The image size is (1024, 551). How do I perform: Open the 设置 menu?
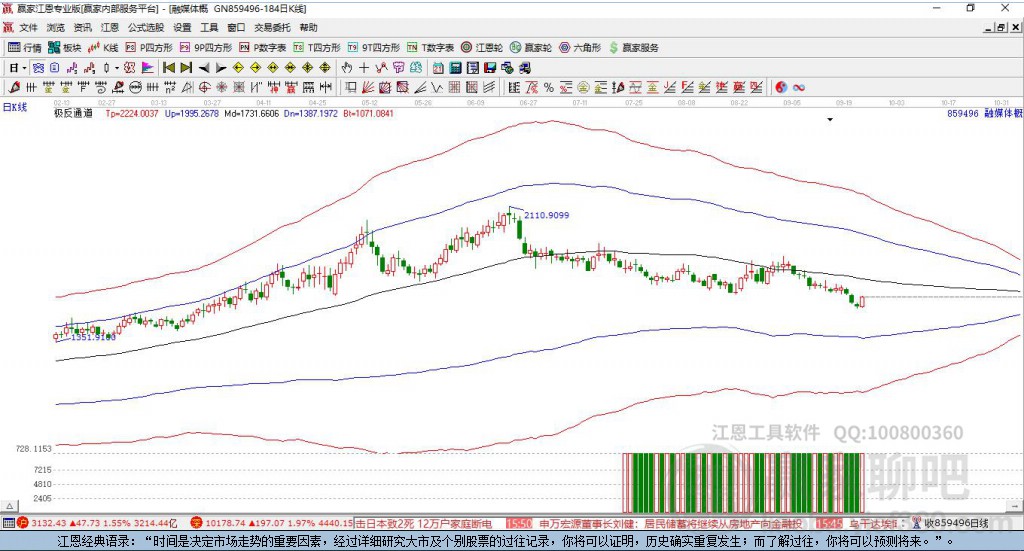point(182,27)
